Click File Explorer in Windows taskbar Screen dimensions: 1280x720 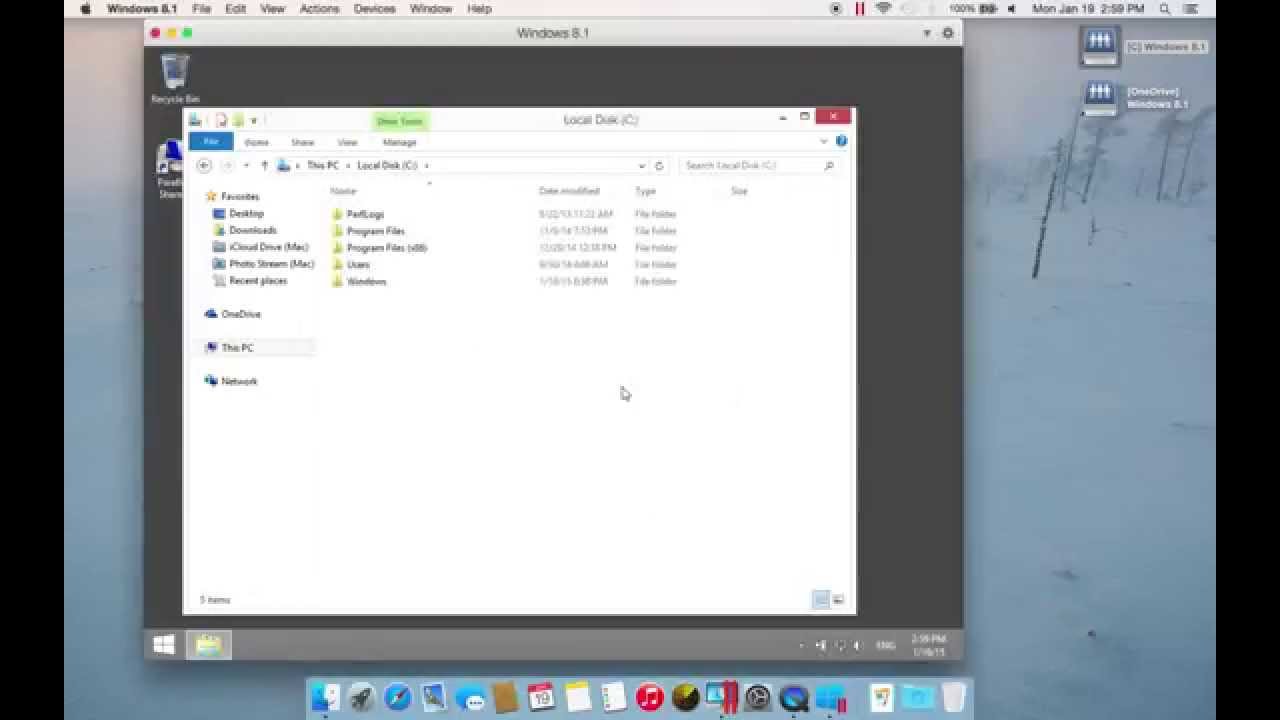208,646
